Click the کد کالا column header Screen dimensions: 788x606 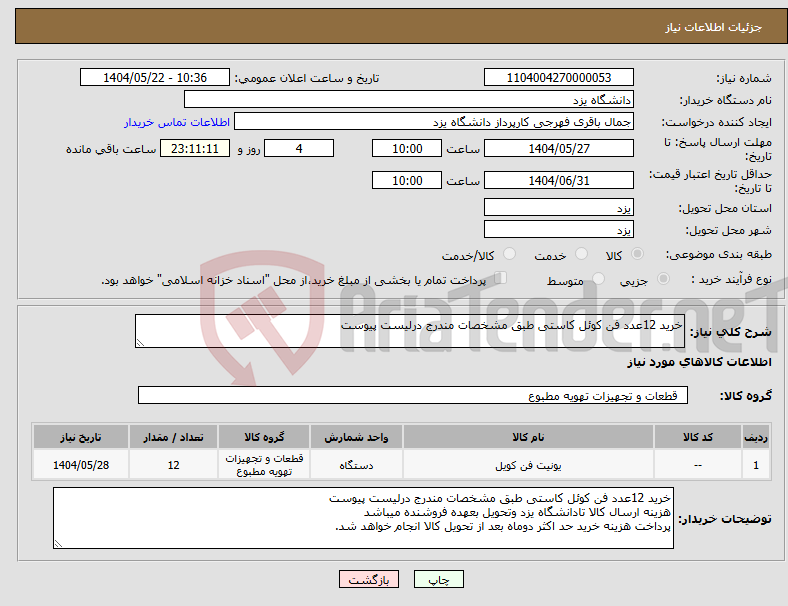click(x=698, y=437)
